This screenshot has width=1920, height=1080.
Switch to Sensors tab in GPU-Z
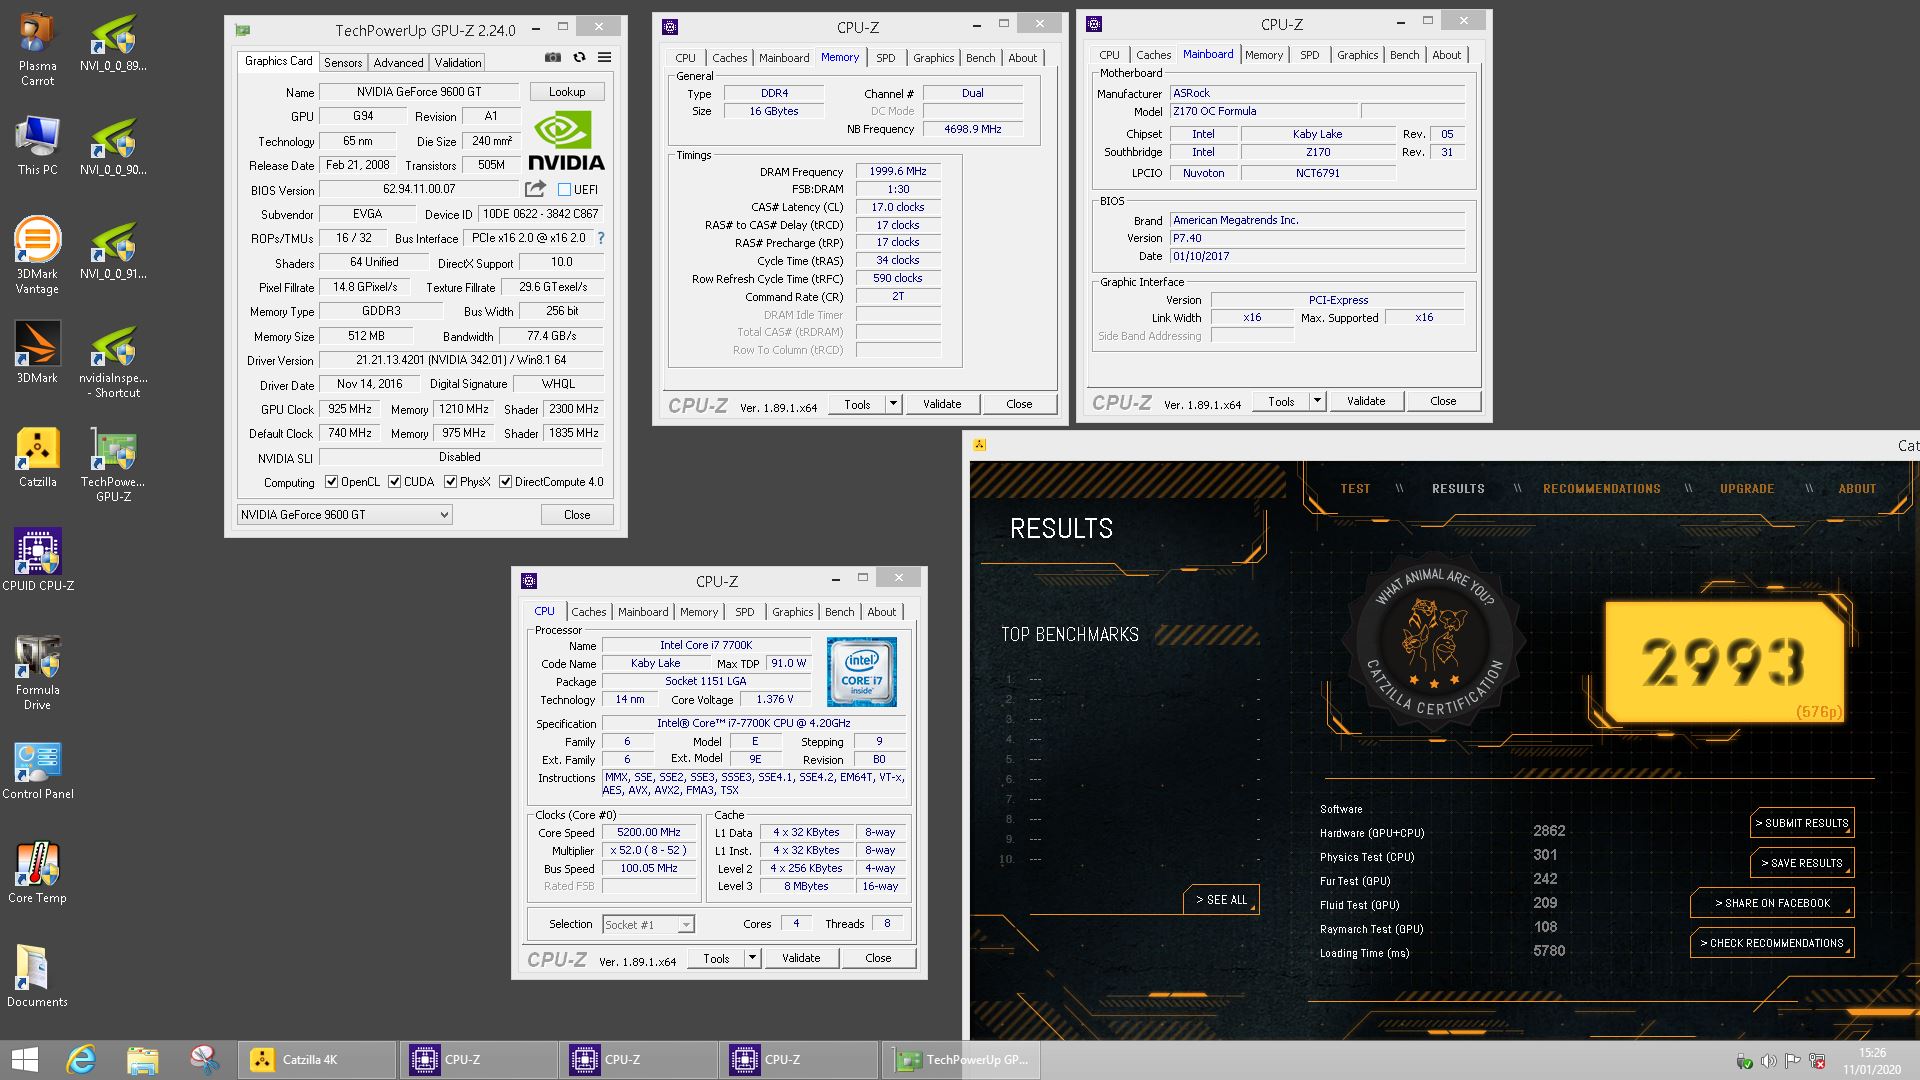click(x=343, y=62)
